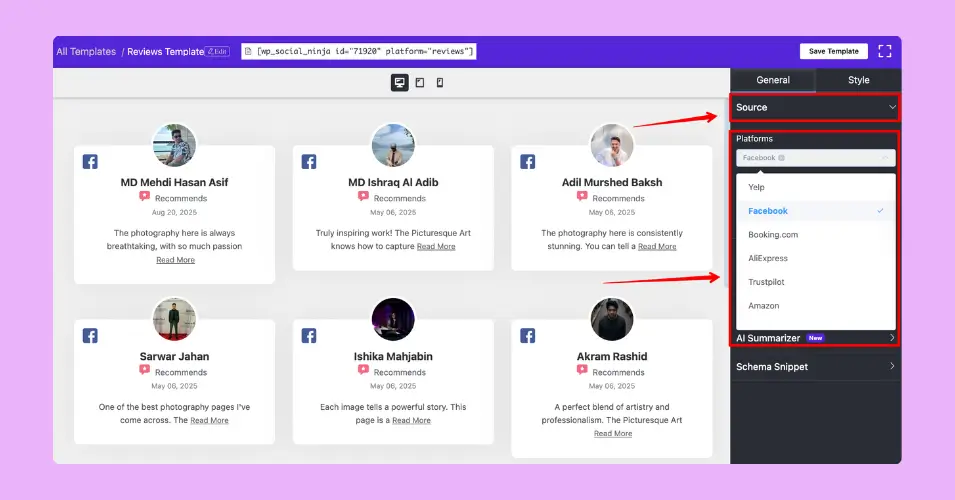Click reviewer name MD Mehdi Hasan Asif
This screenshot has width=955, height=500.
174,182
